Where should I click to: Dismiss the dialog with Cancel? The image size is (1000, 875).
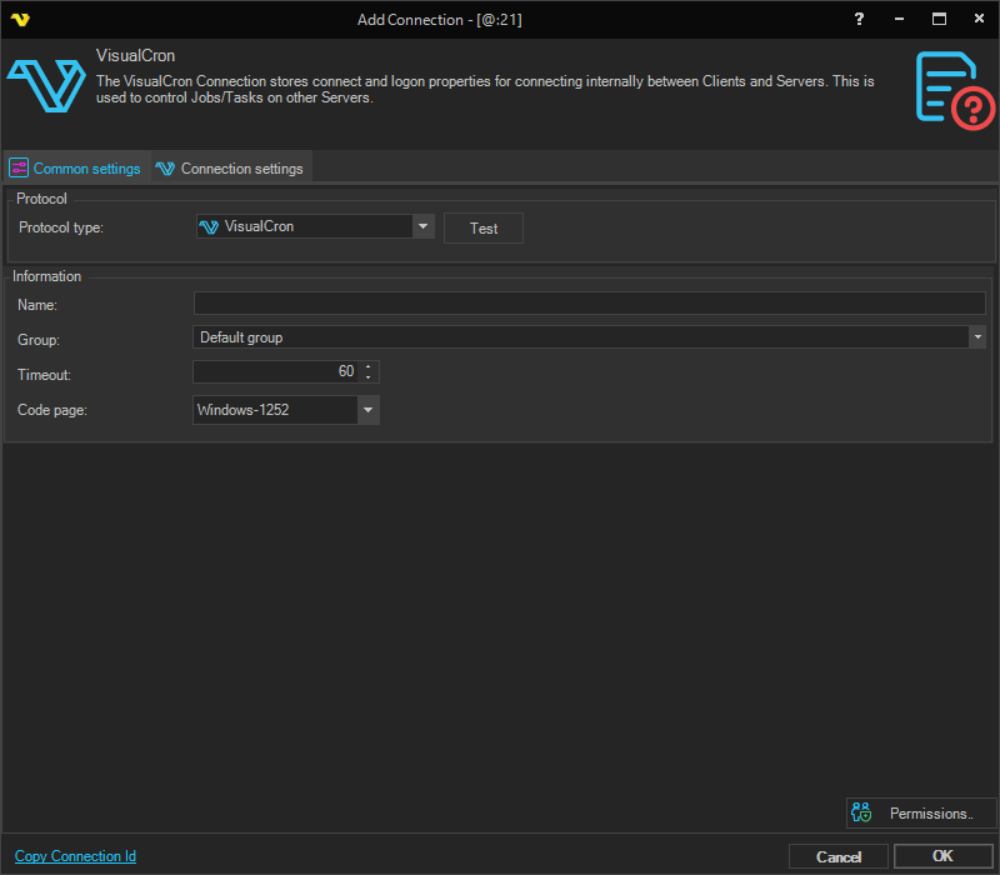point(838,856)
